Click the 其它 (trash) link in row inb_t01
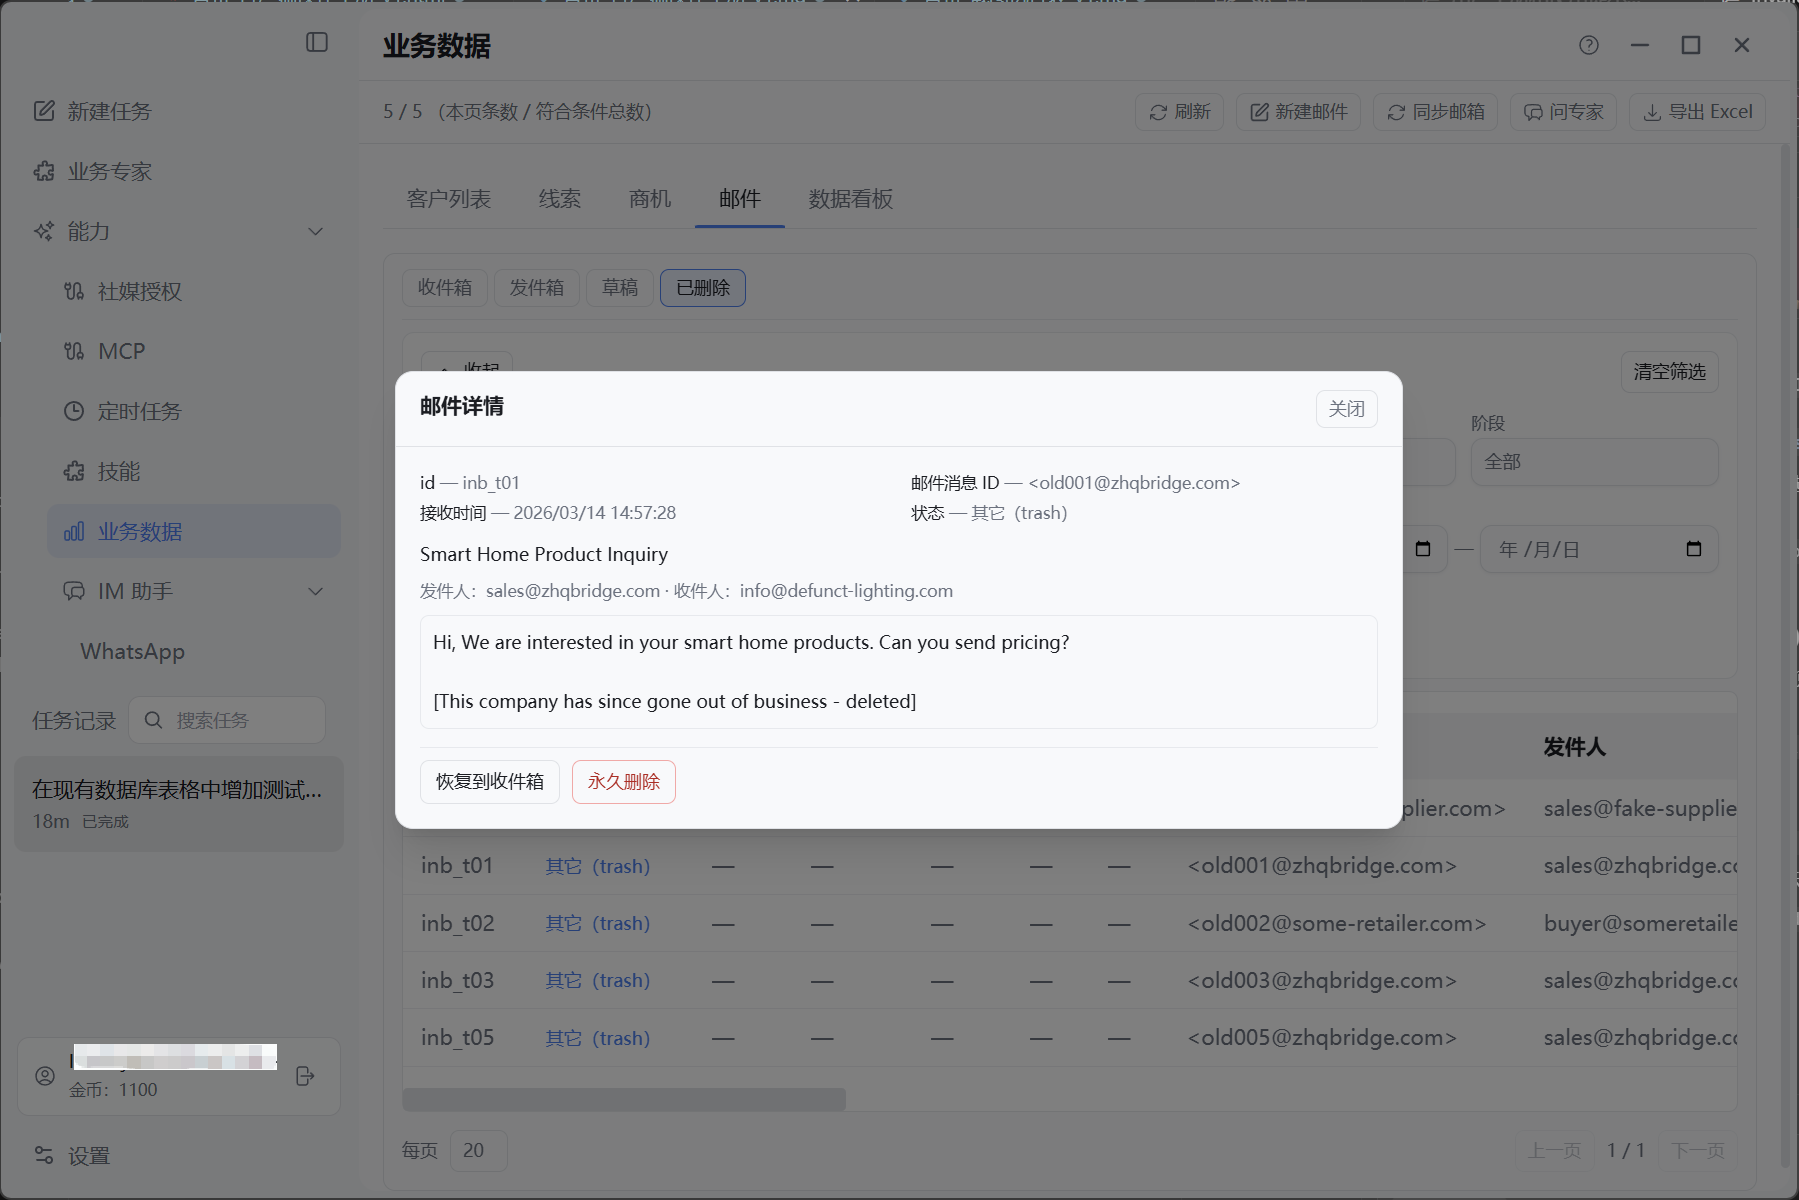Viewport: 1799px width, 1200px height. (x=598, y=866)
